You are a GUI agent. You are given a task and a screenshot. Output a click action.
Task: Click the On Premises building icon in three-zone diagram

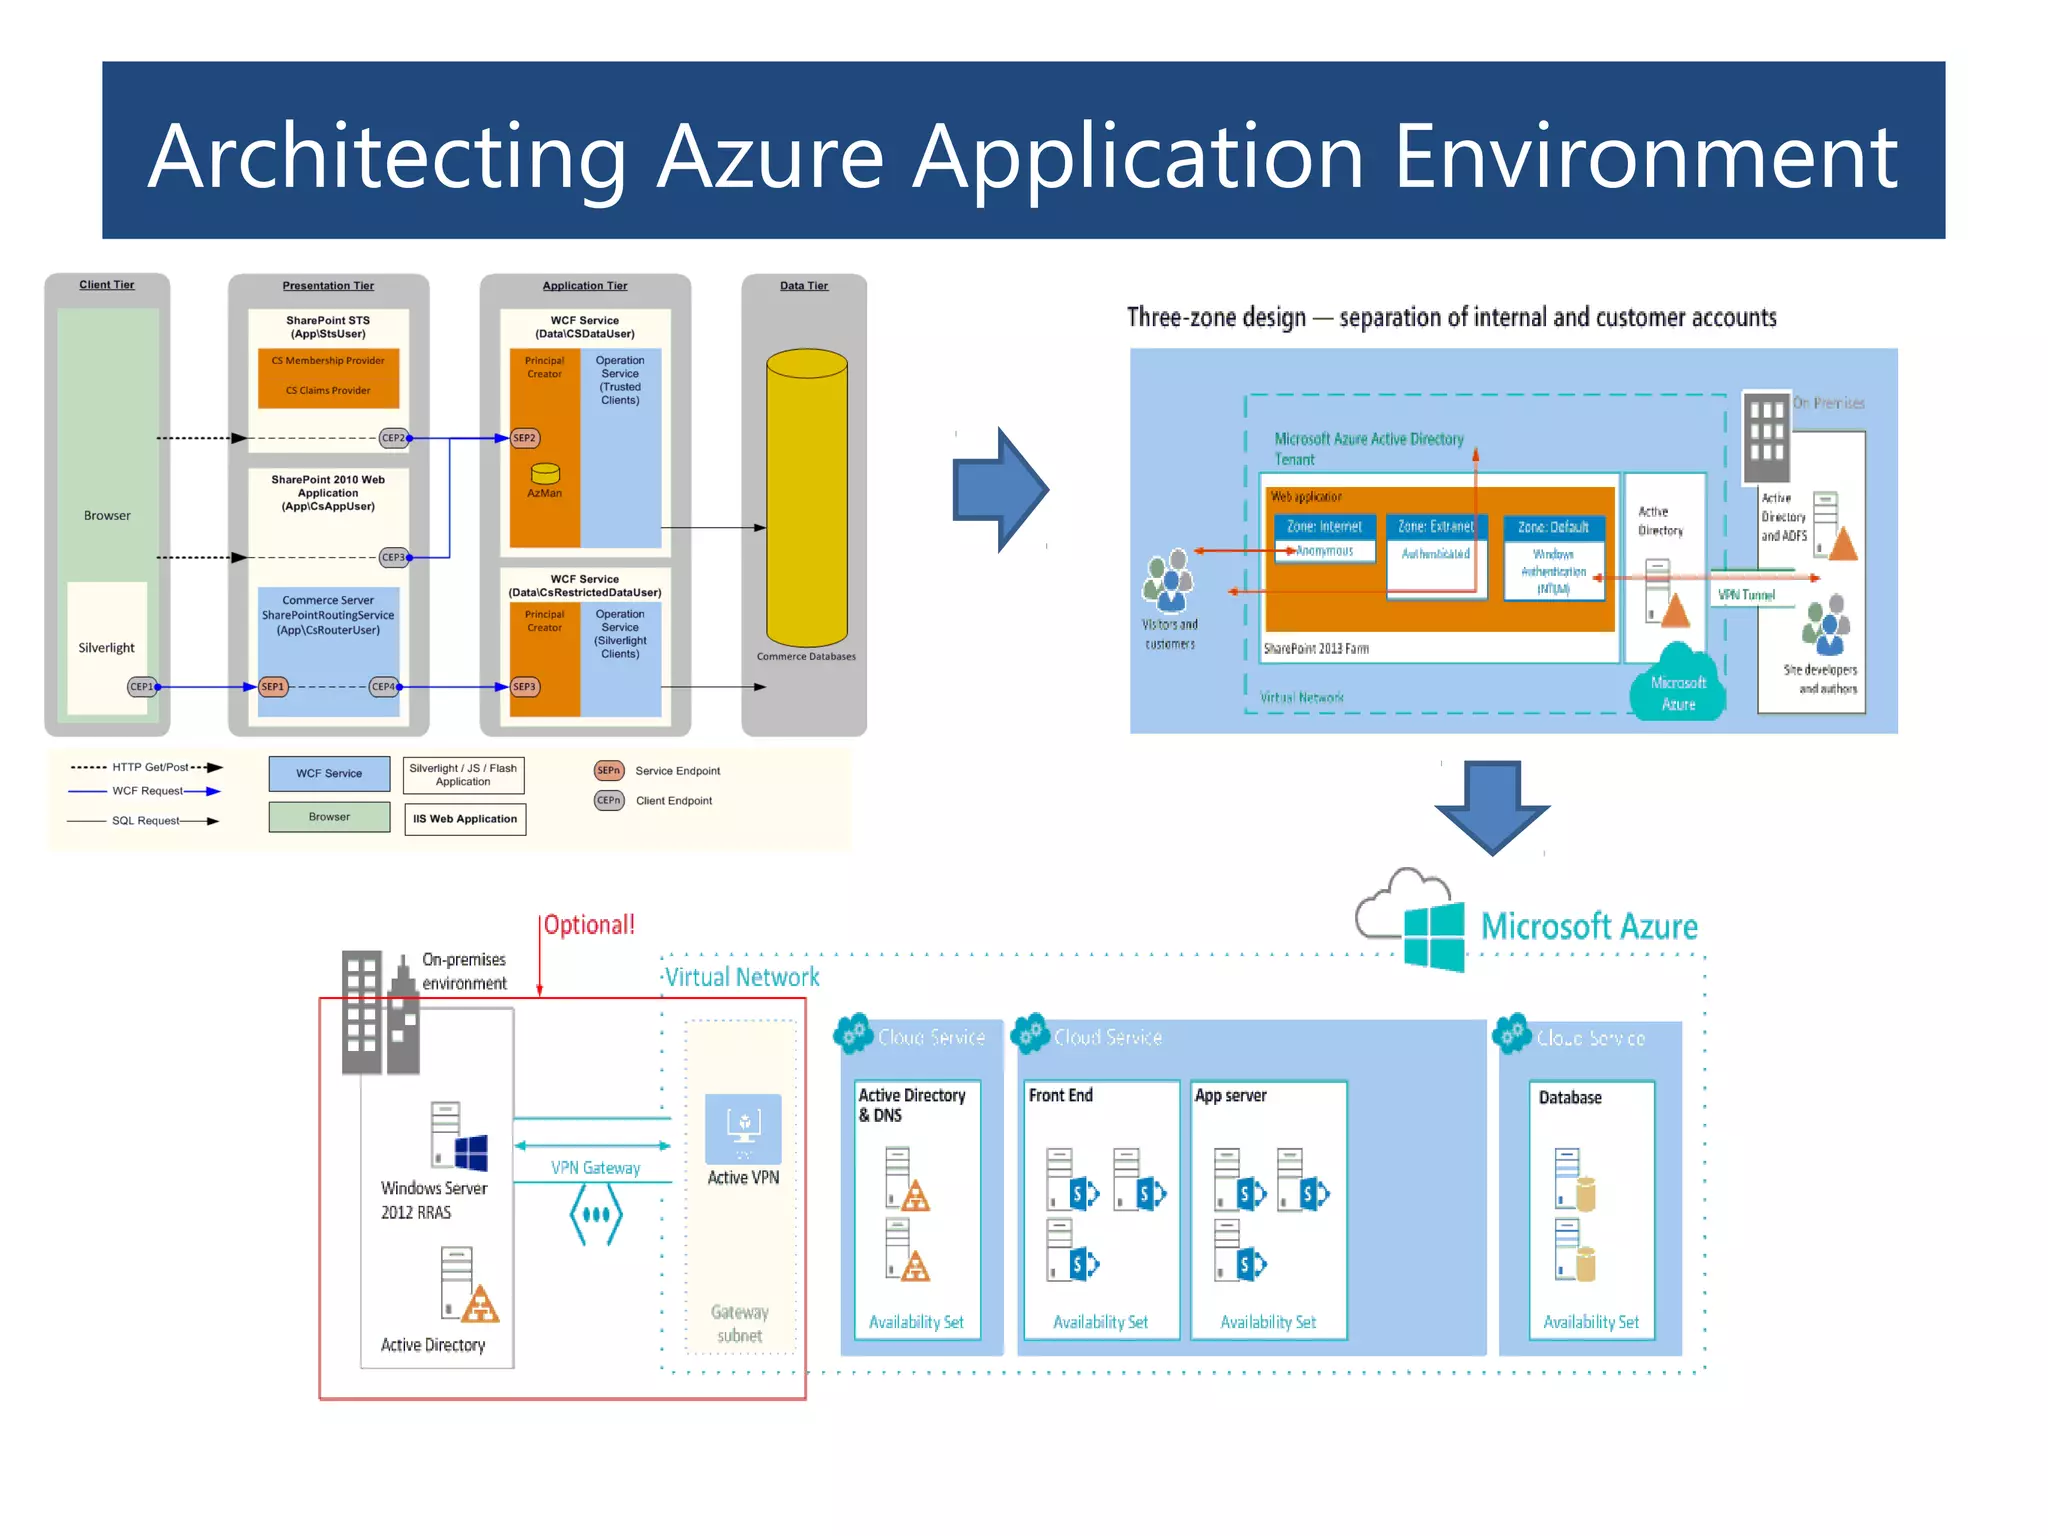pos(1766,436)
